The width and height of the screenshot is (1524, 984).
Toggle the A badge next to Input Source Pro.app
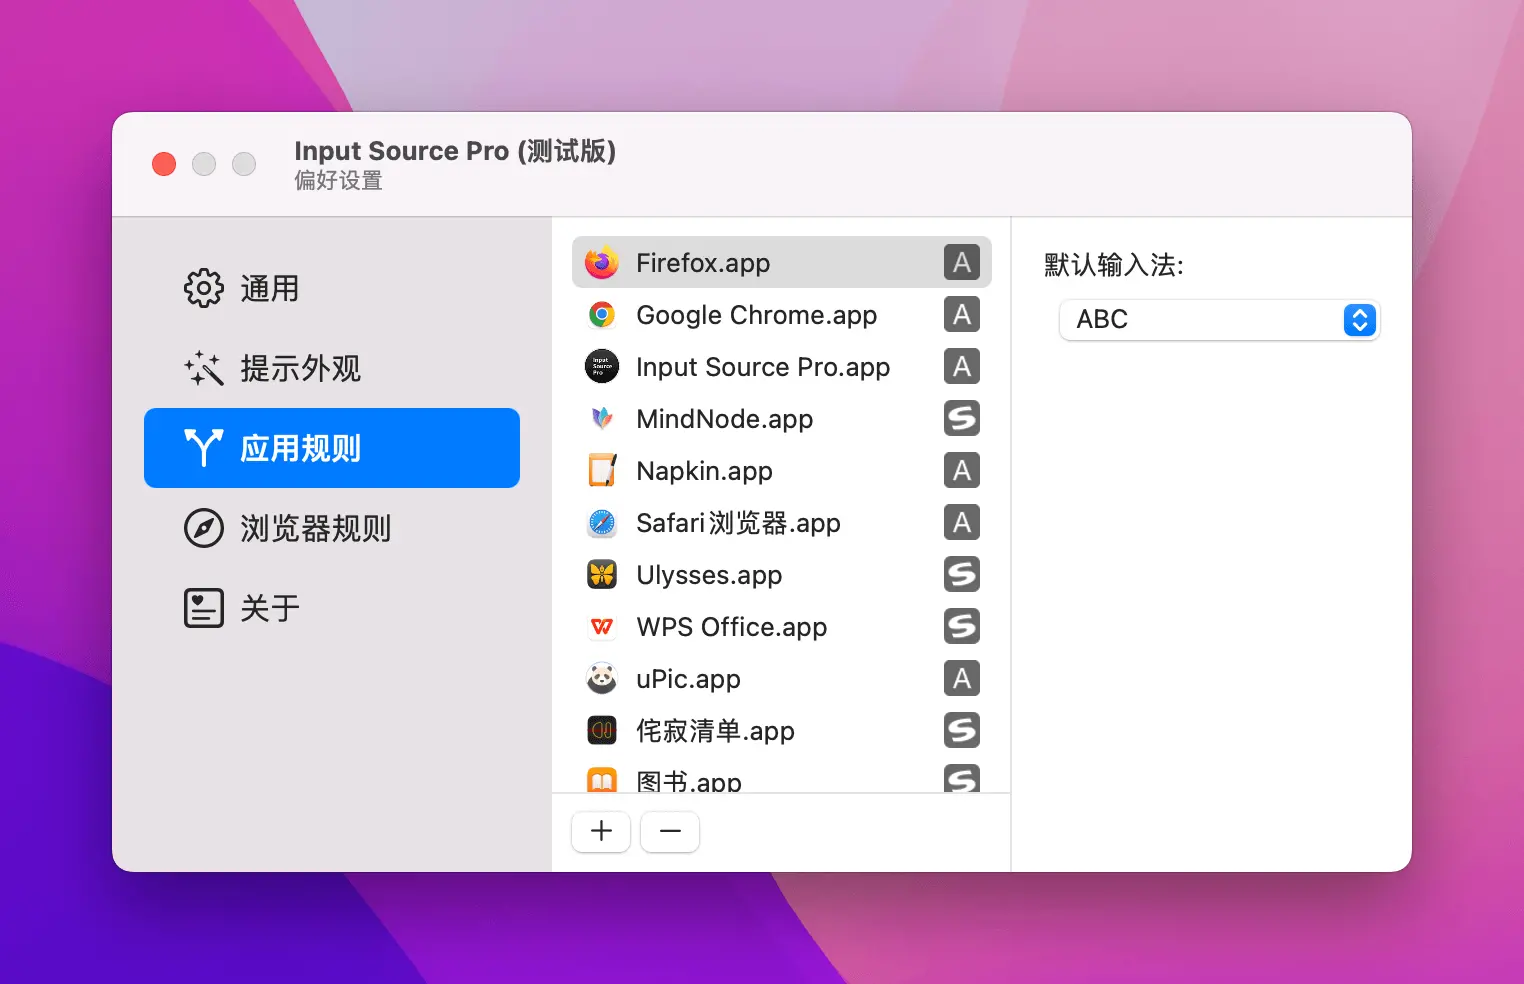pos(961,366)
